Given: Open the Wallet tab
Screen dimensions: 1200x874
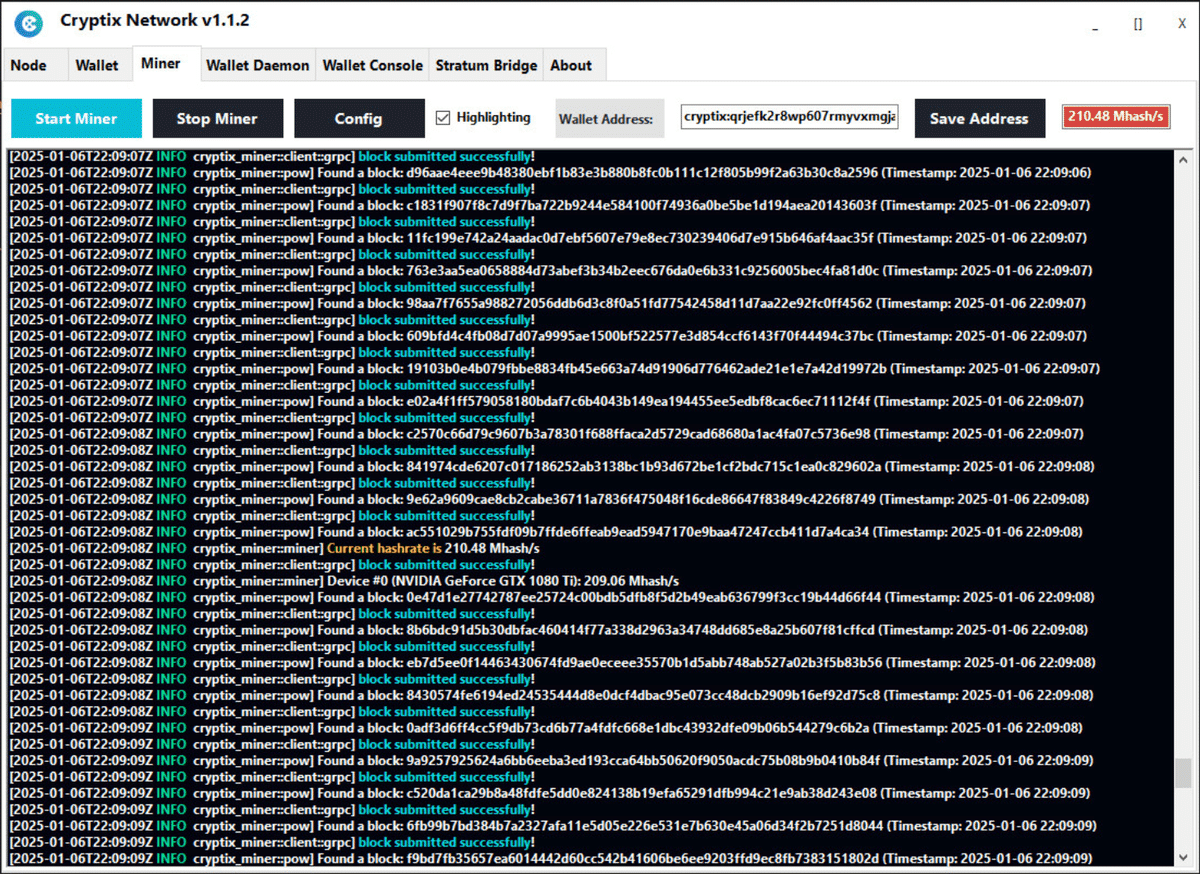Looking at the screenshot, I should 97,65.
